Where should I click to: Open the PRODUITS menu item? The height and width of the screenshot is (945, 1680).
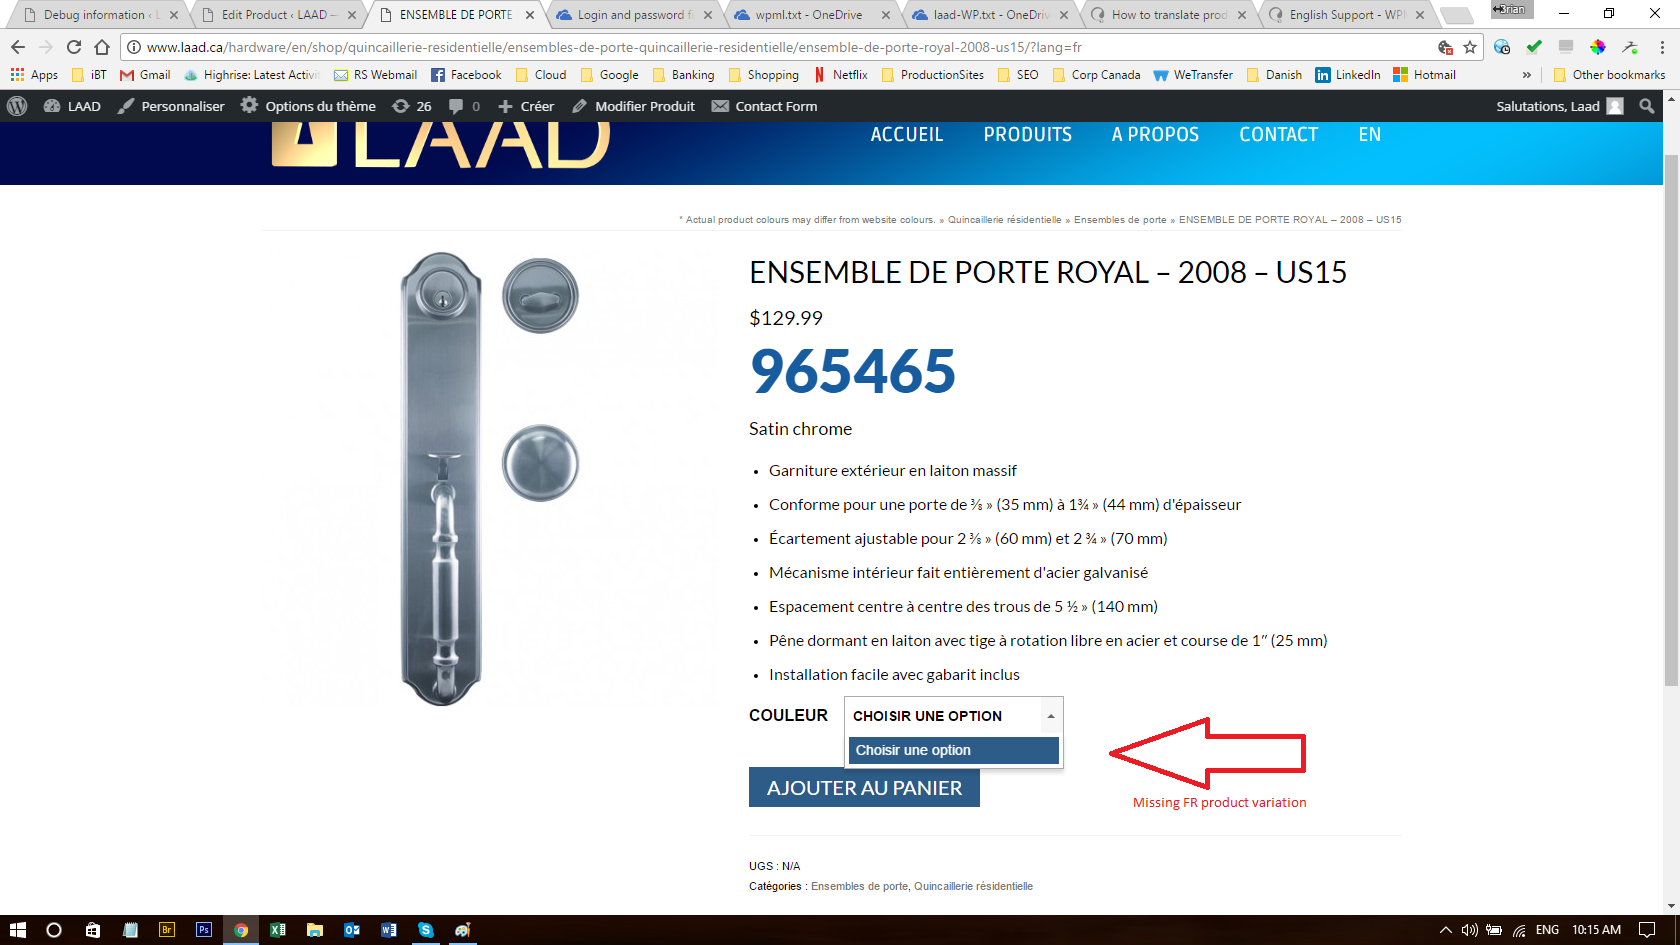click(x=1027, y=135)
